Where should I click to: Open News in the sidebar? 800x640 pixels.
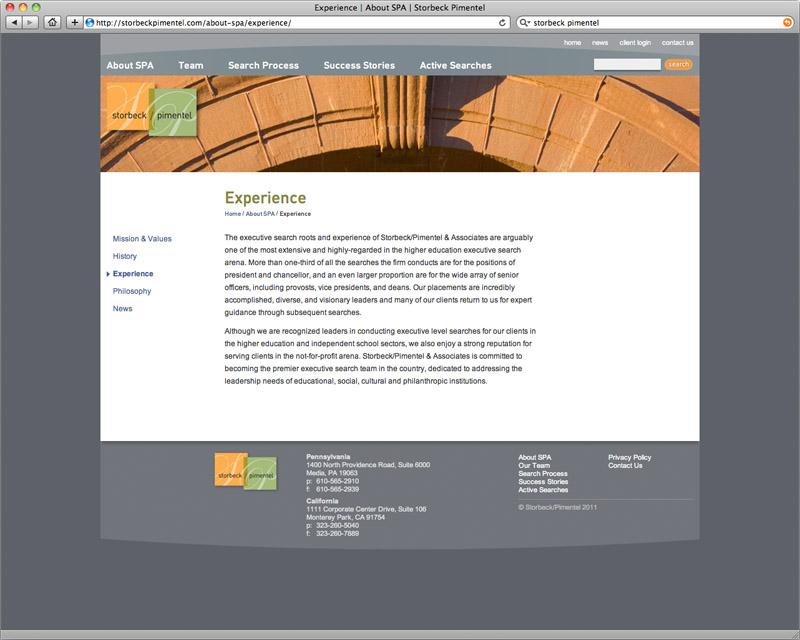122,308
